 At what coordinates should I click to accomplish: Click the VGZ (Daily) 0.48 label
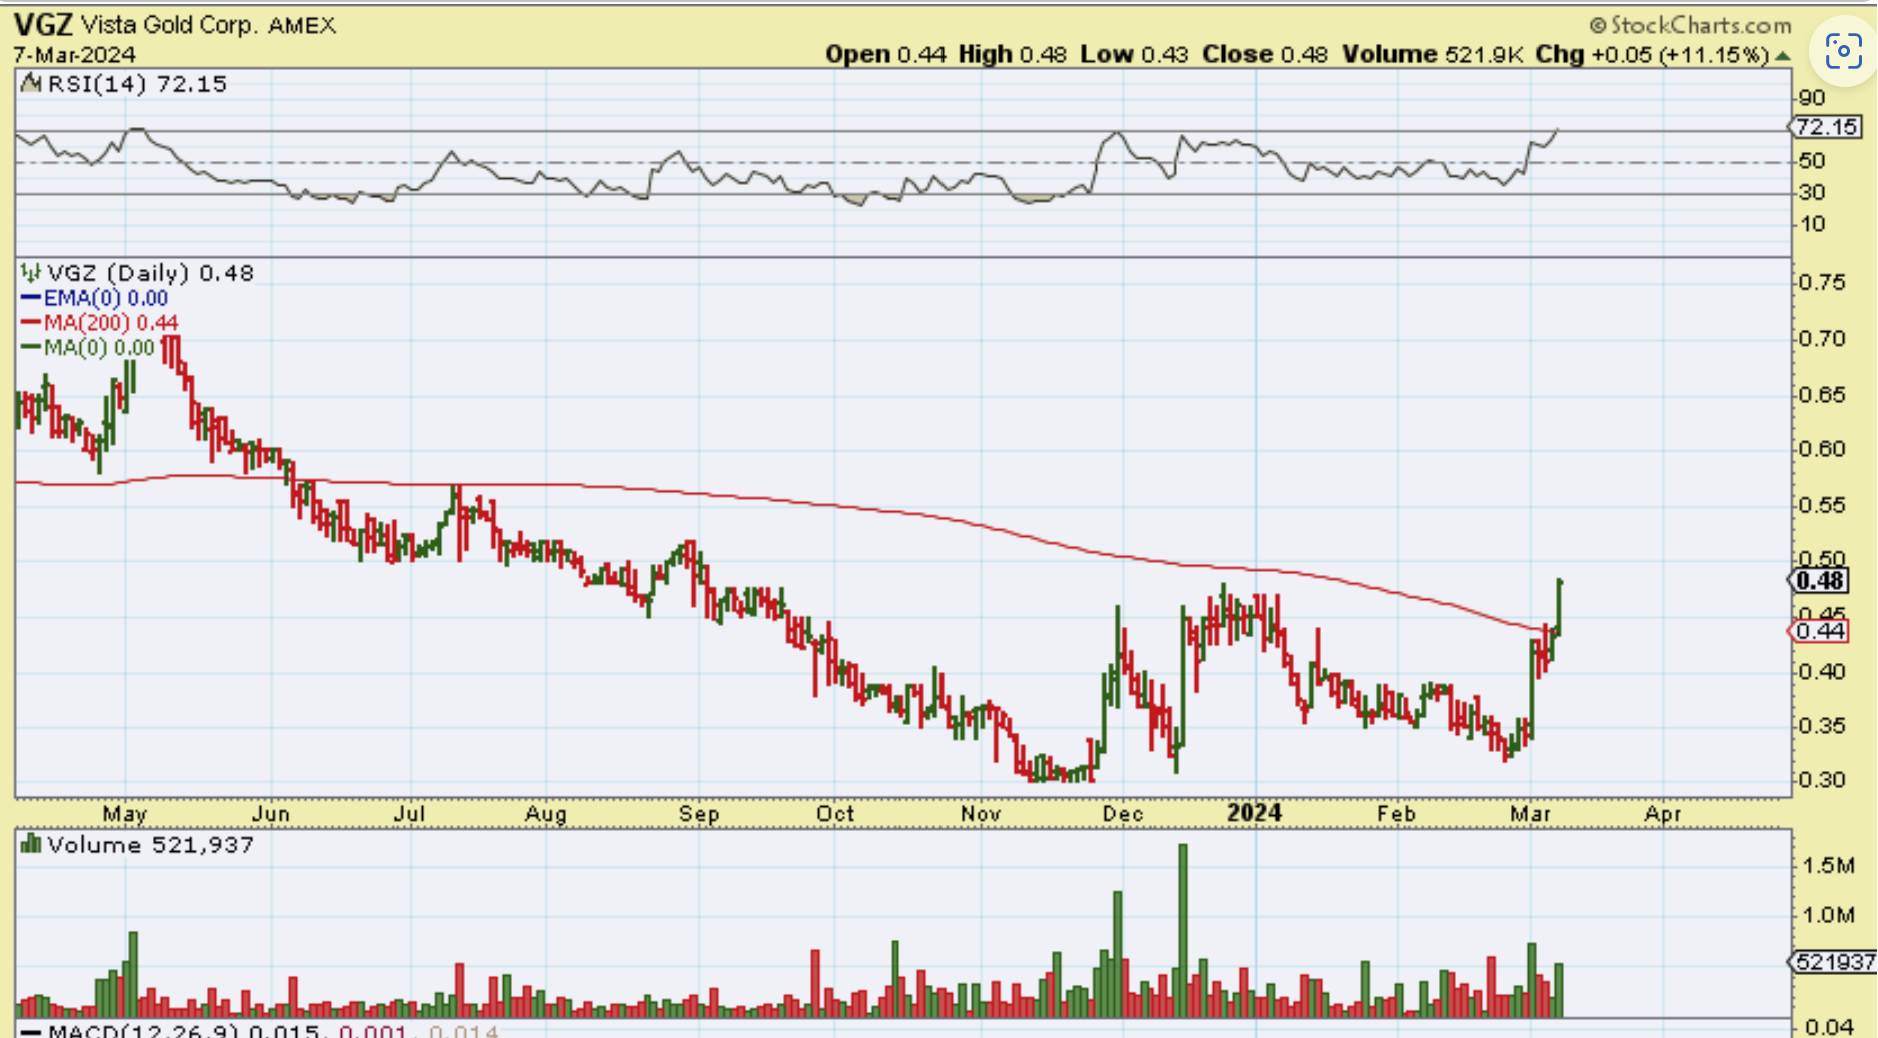151,273
